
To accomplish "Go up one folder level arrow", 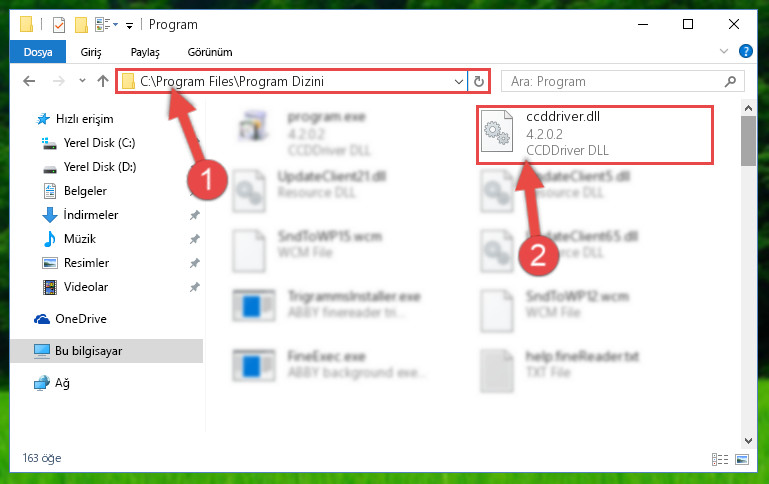I will tap(103, 81).
